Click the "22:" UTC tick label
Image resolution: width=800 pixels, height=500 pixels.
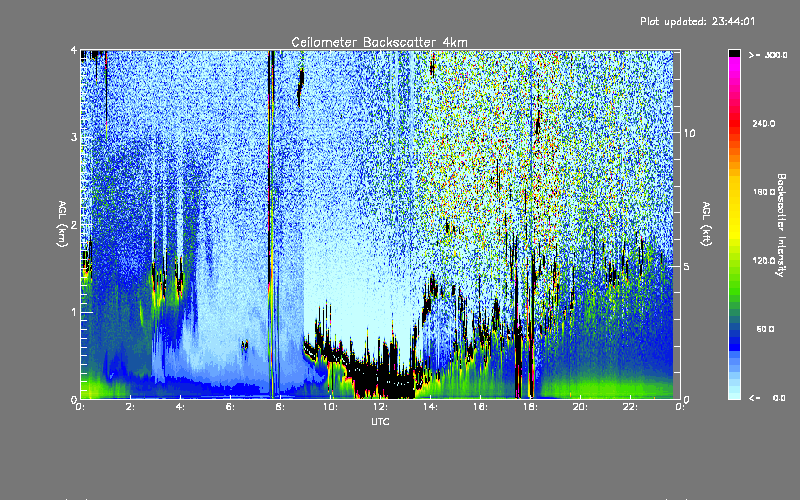coord(630,407)
